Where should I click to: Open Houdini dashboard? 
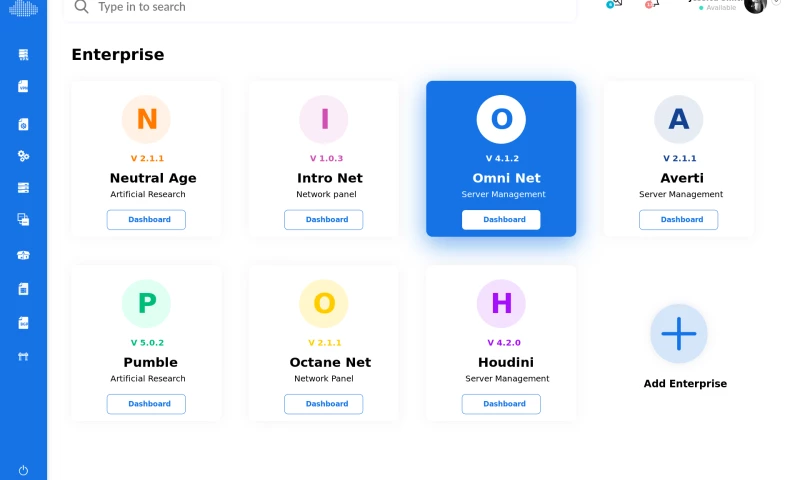[501, 404]
